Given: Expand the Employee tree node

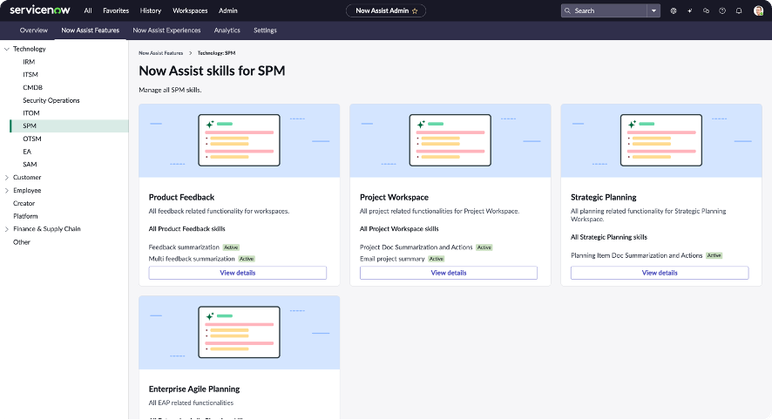Looking at the screenshot, I should tap(6, 190).
